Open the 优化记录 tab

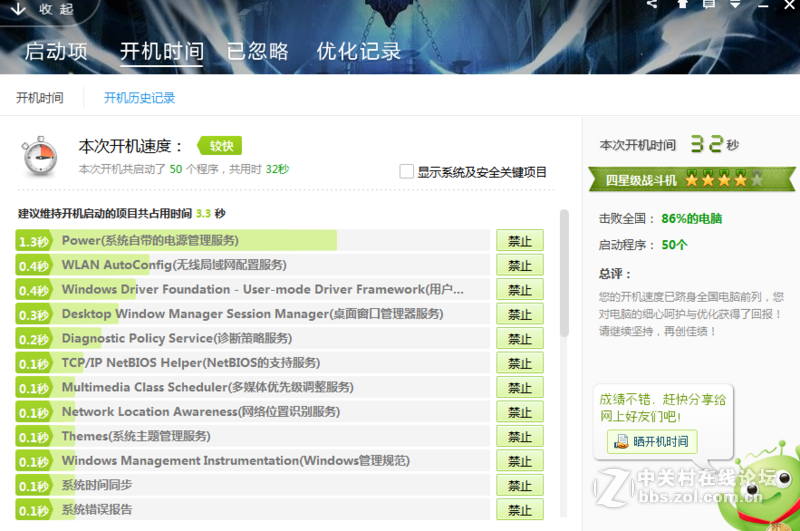point(359,52)
